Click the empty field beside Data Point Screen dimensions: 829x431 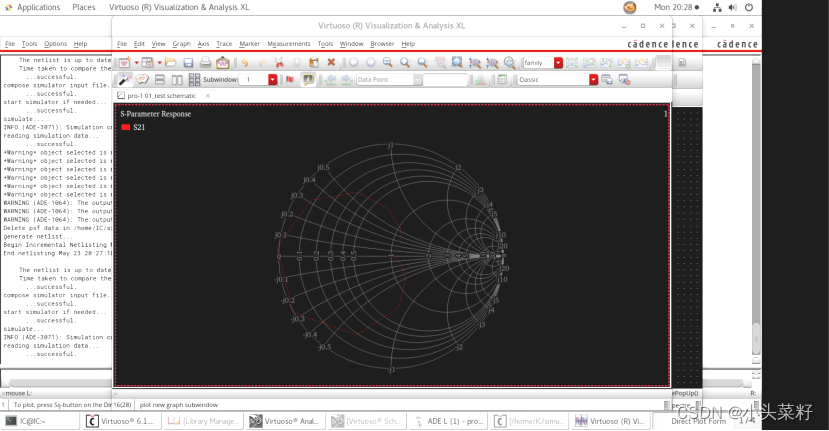(x=445, y=79)
